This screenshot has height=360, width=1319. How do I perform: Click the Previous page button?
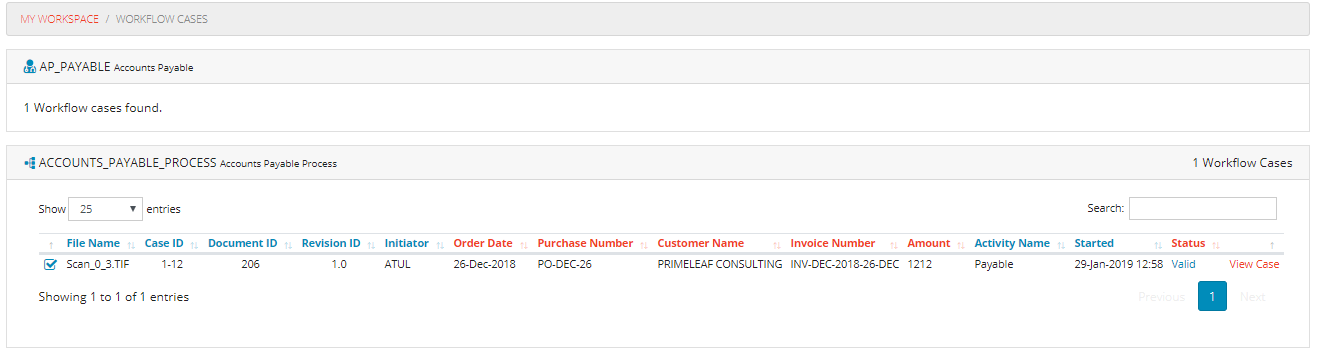1162,297
